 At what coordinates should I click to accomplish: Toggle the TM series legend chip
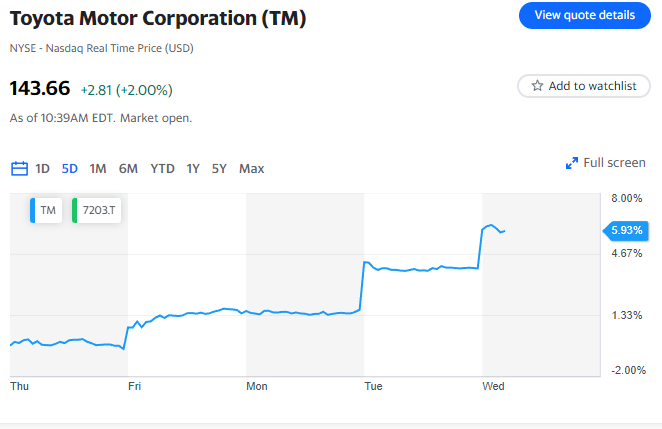pos(48,210)
